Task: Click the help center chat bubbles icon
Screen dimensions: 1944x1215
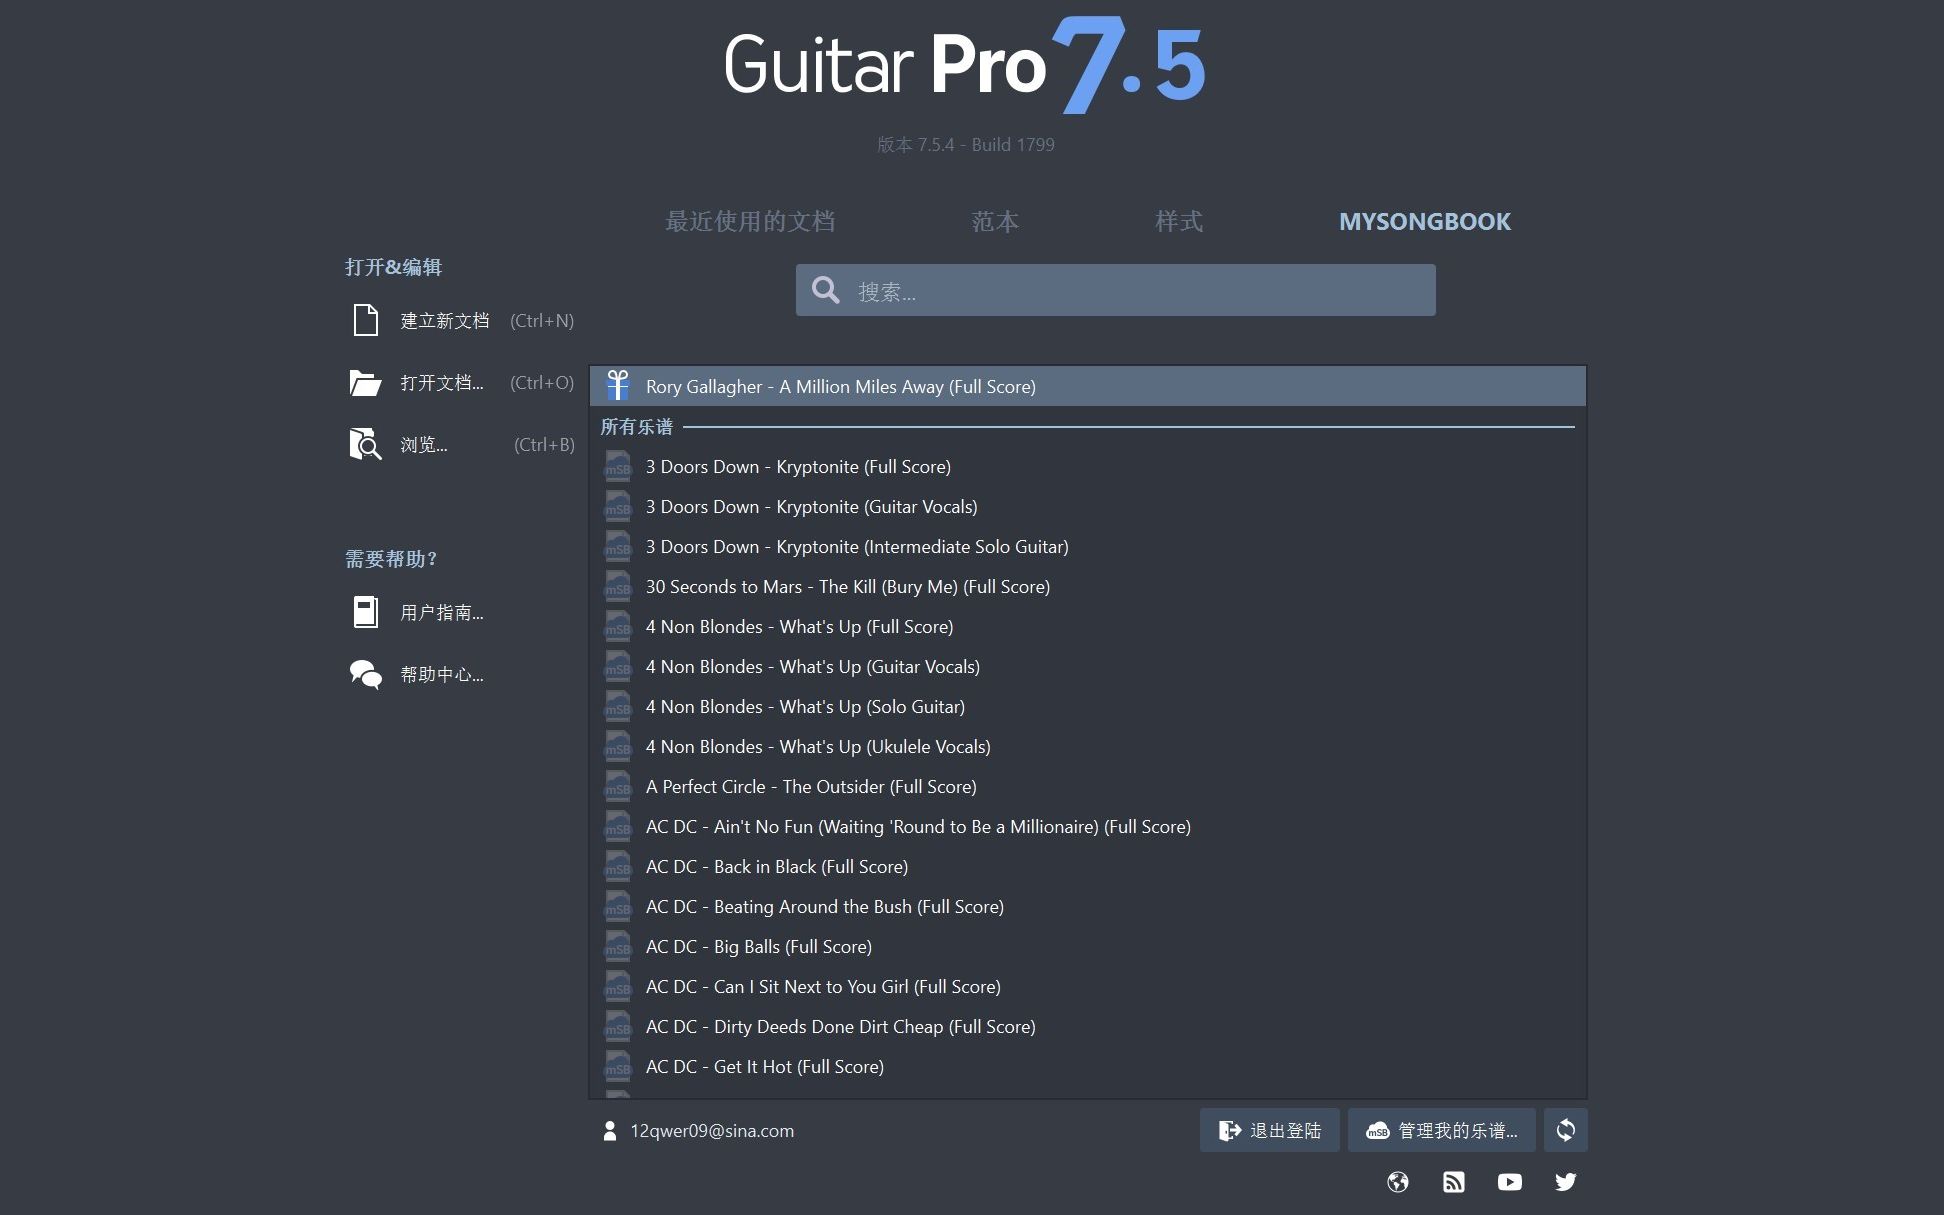Action: [x=366, y=675]
